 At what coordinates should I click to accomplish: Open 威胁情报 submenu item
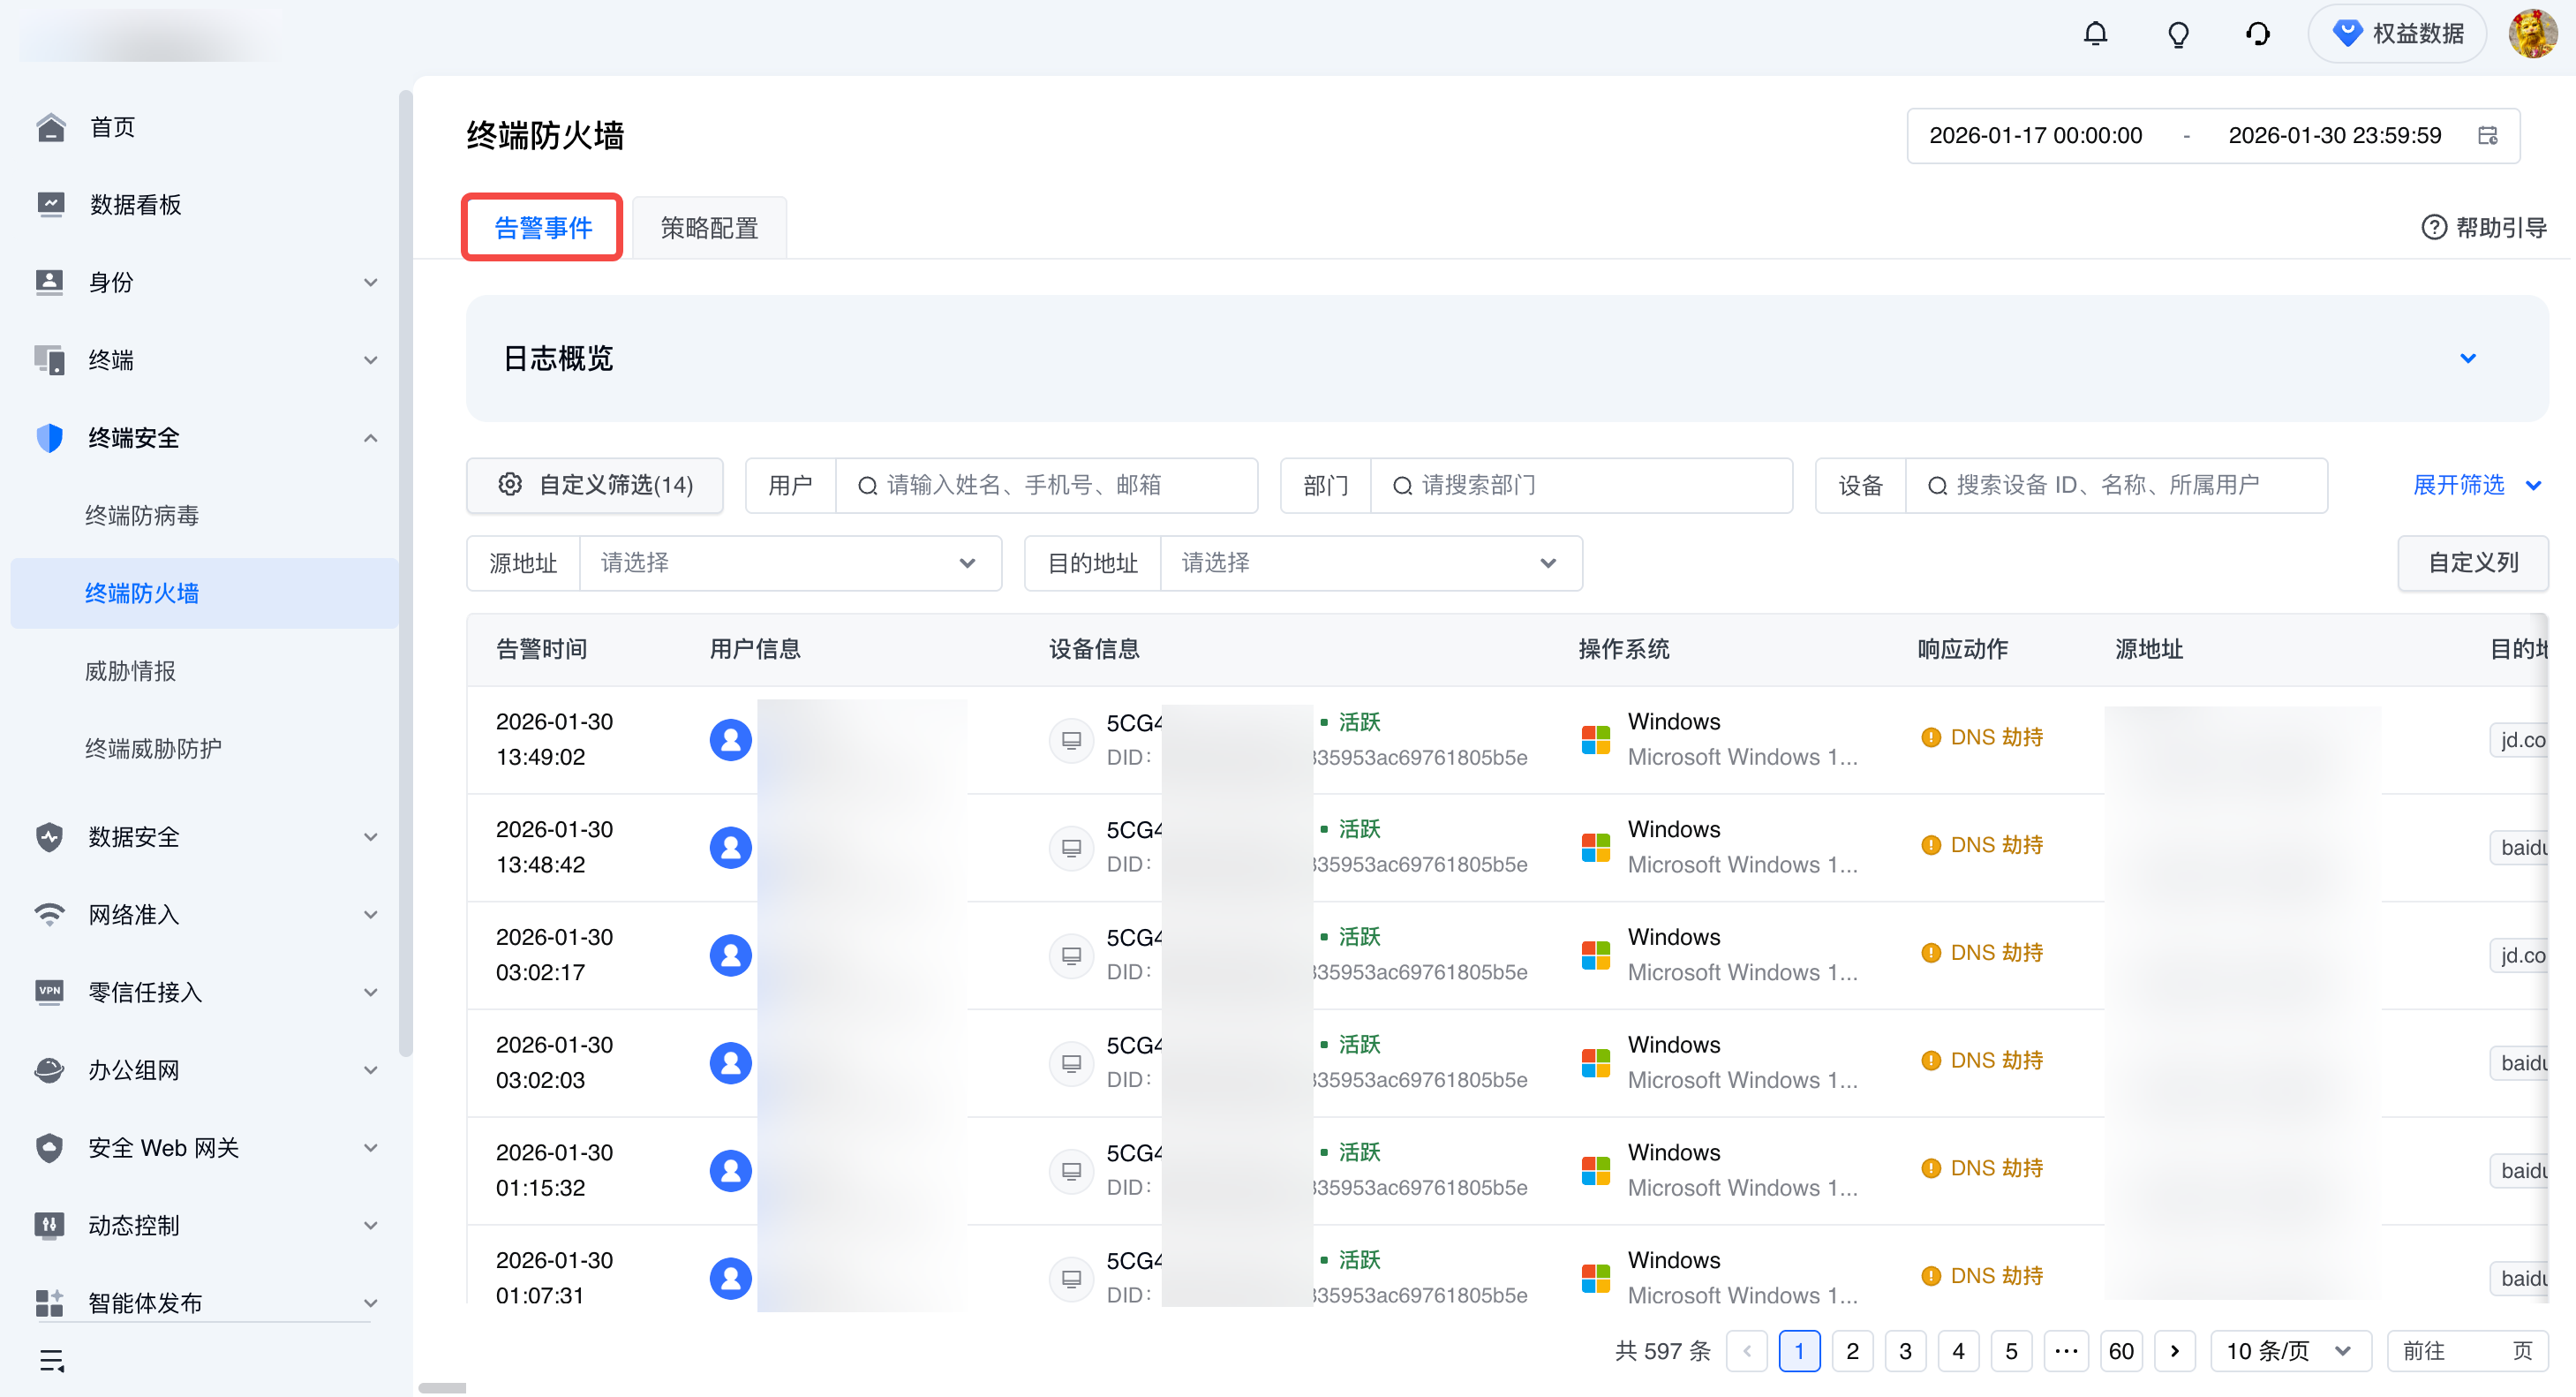coord(130,671)
